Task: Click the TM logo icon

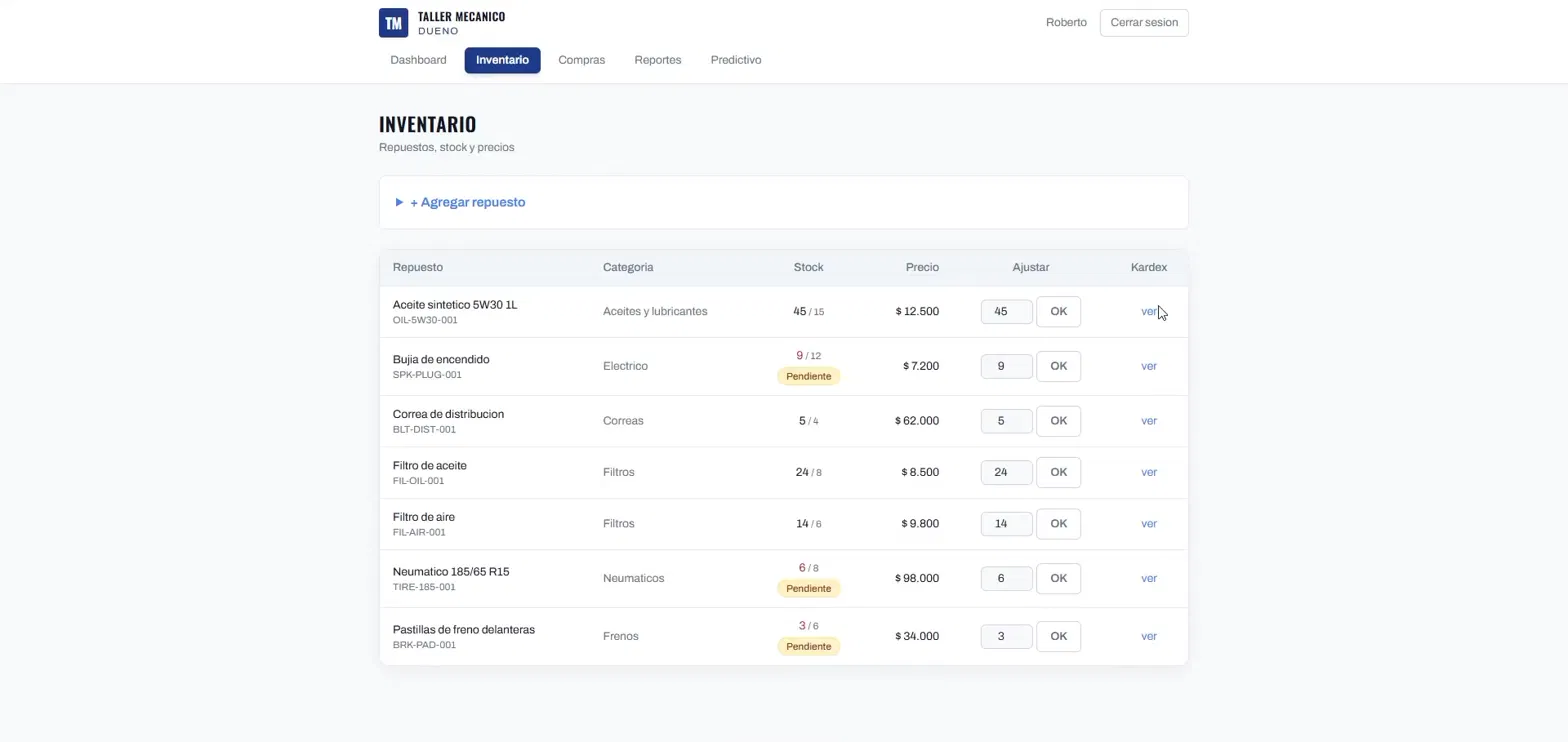Action: pos(394,23)
